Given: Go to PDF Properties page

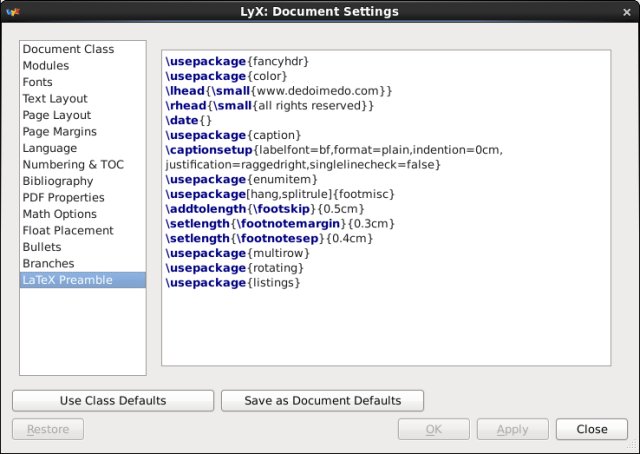Looking at the screenshot, I should pyautogui.click(x=82, y=198).
